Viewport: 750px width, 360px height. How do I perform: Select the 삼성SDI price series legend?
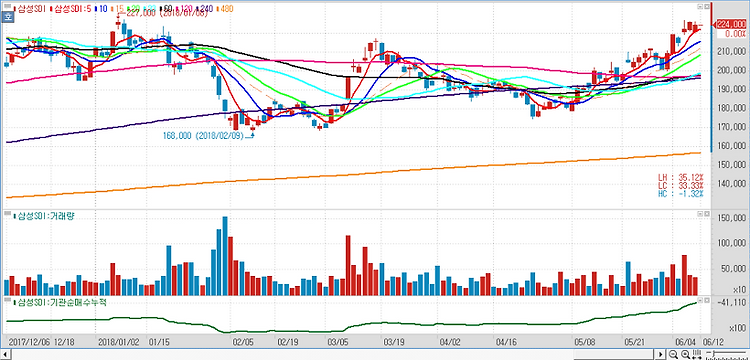[30, 9]
